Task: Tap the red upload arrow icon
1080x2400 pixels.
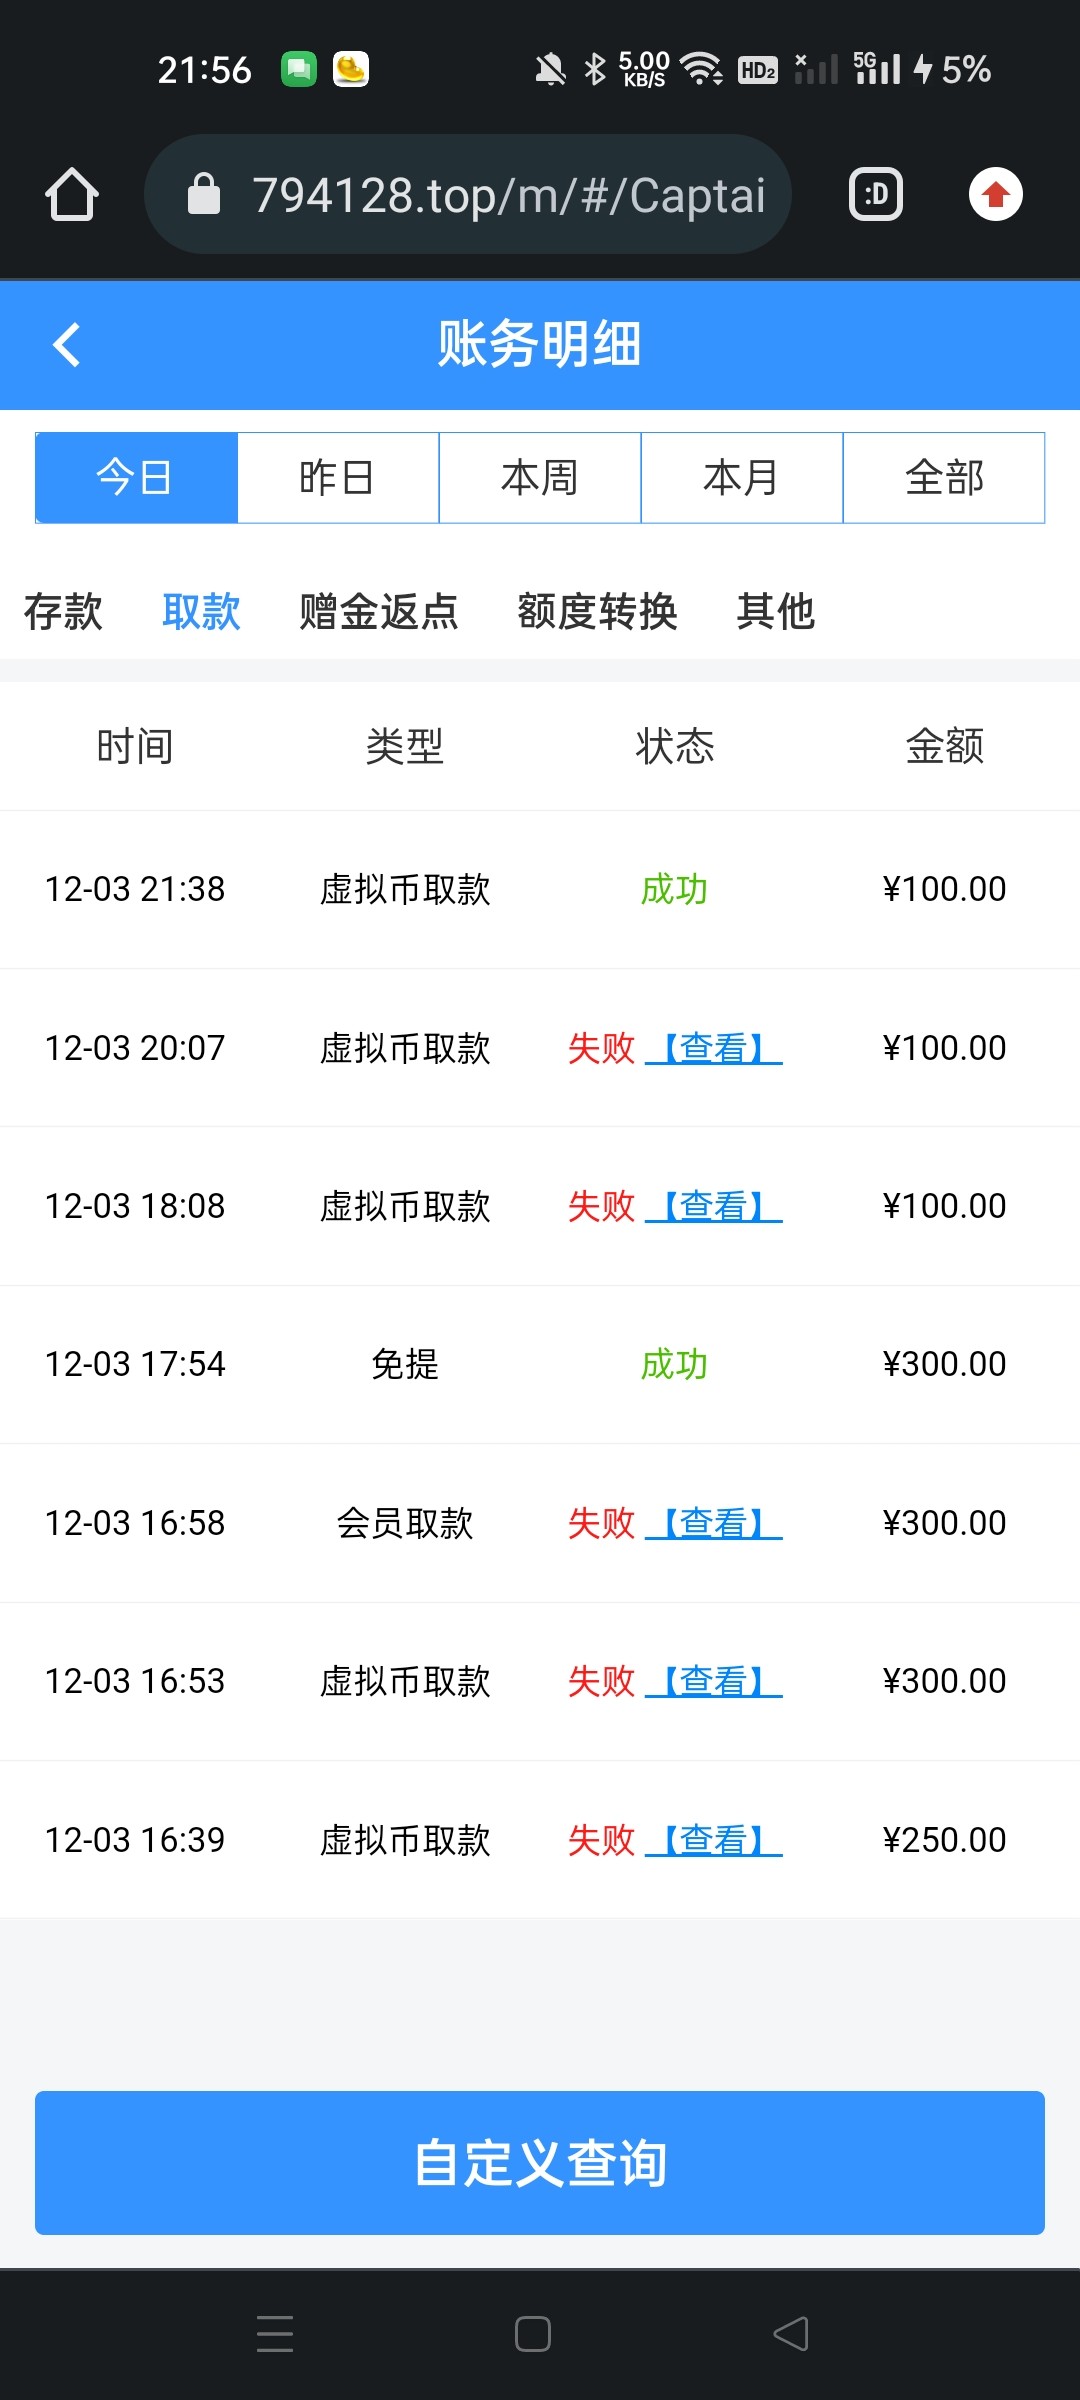Action: [995, 194]
